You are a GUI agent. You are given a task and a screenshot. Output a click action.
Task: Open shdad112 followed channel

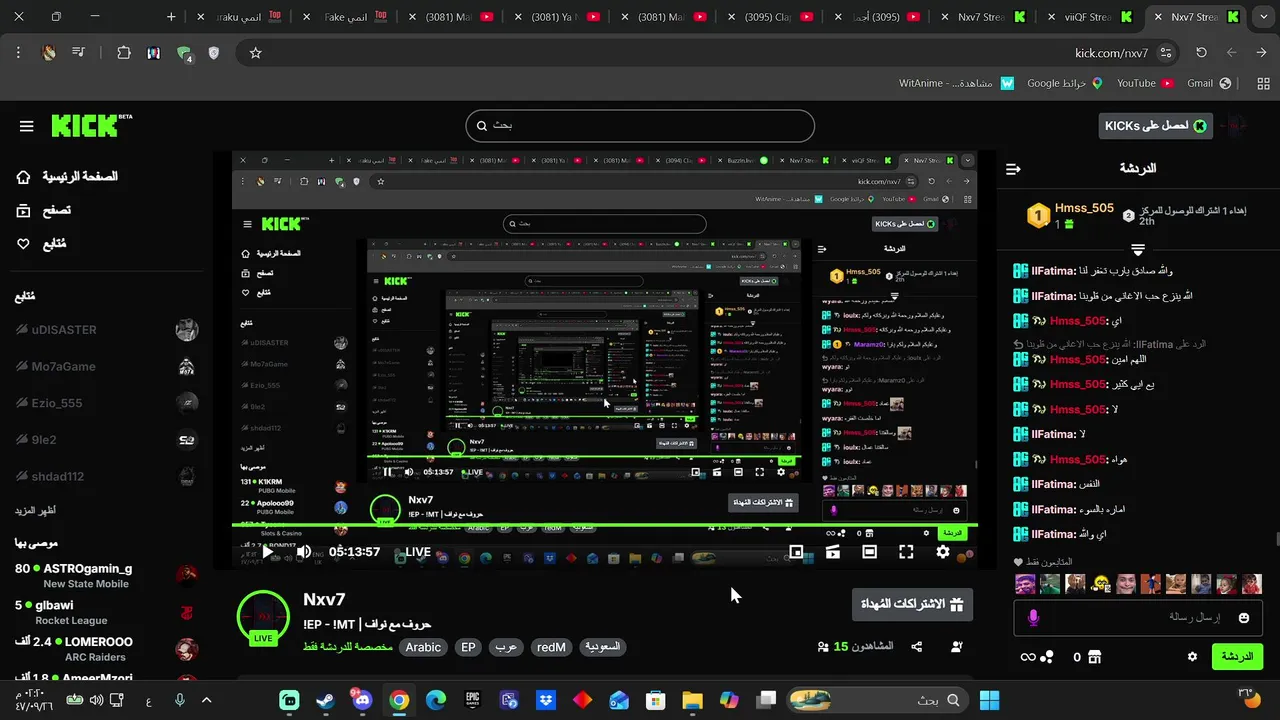point(106,476)
